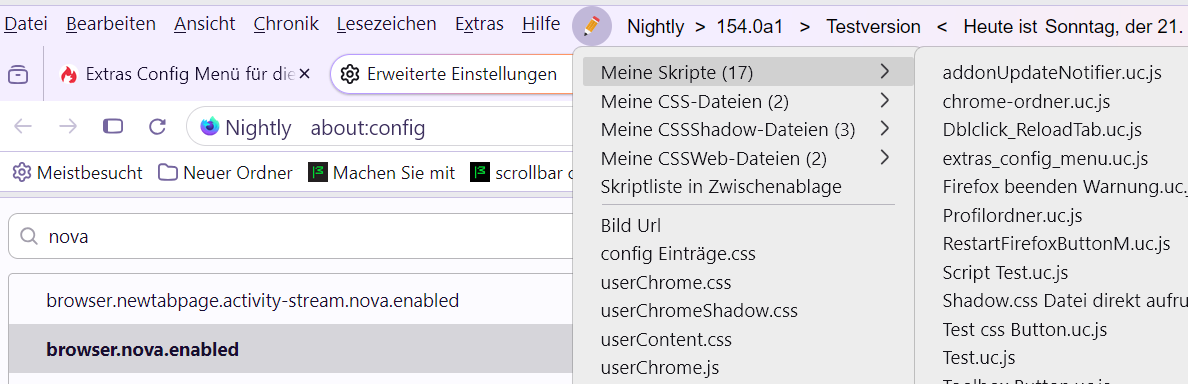Go back with the back arrow
This screenshot has width=1188, height=384.
23,126
